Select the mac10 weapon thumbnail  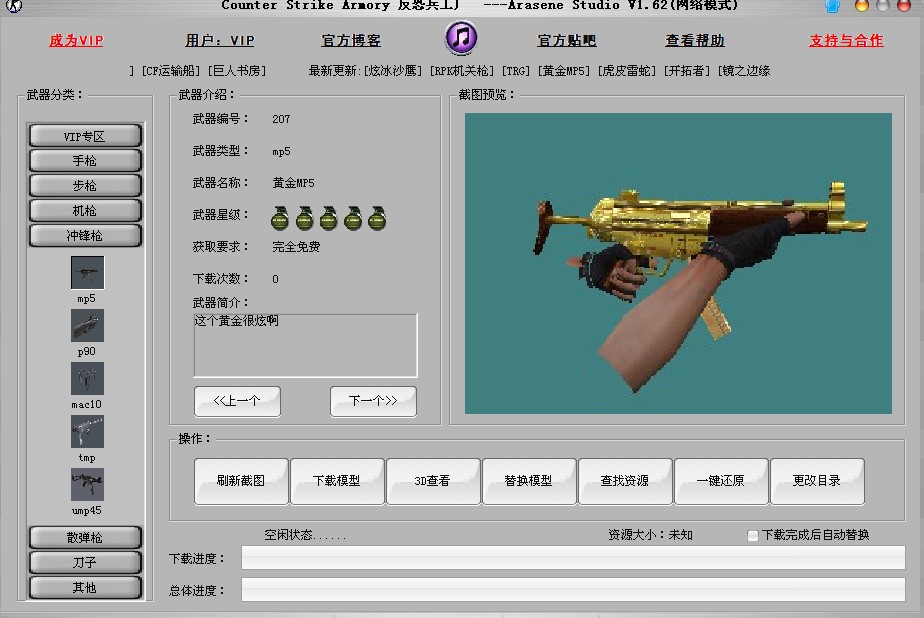[x=87, y=378]
